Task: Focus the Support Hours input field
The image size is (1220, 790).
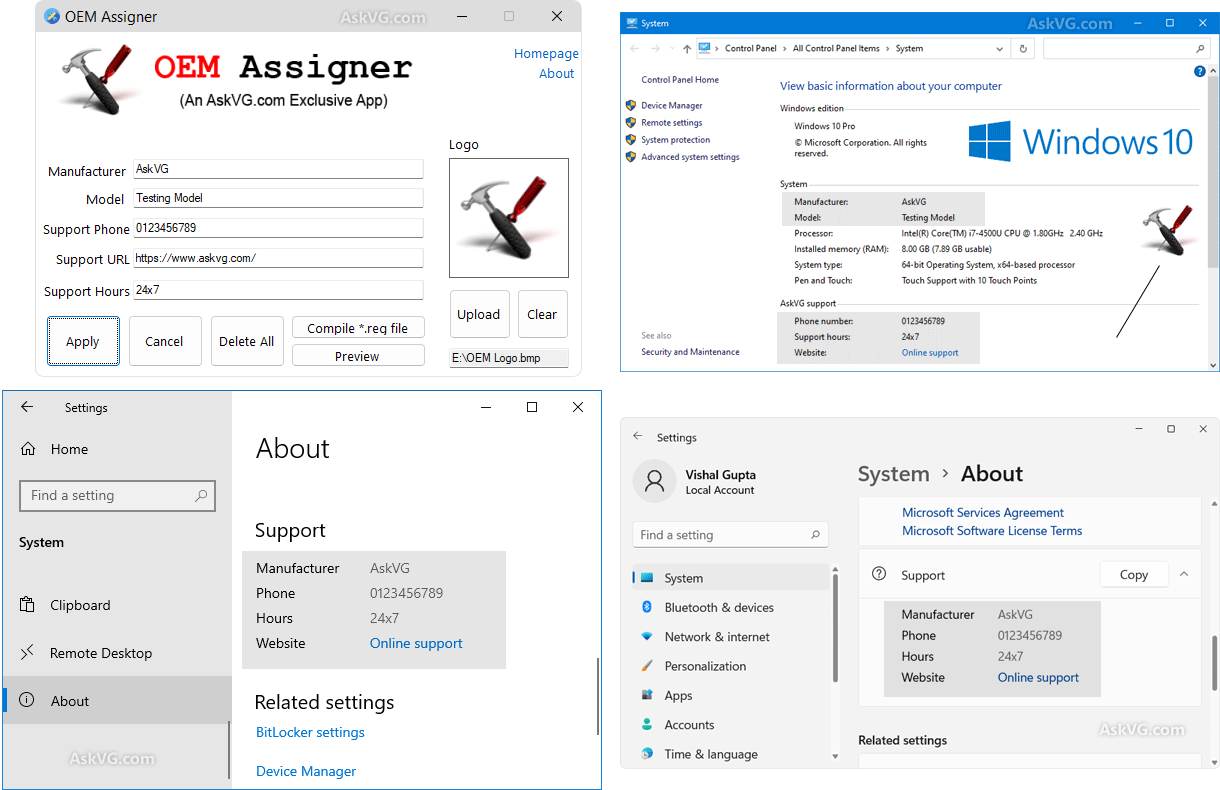Action: 278,290
